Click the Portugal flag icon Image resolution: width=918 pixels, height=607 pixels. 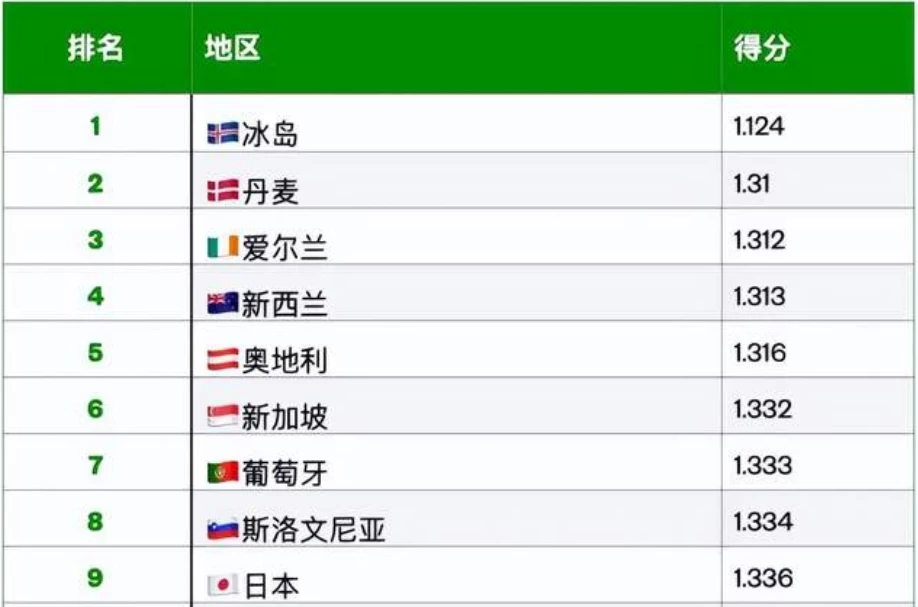(223, 472)
